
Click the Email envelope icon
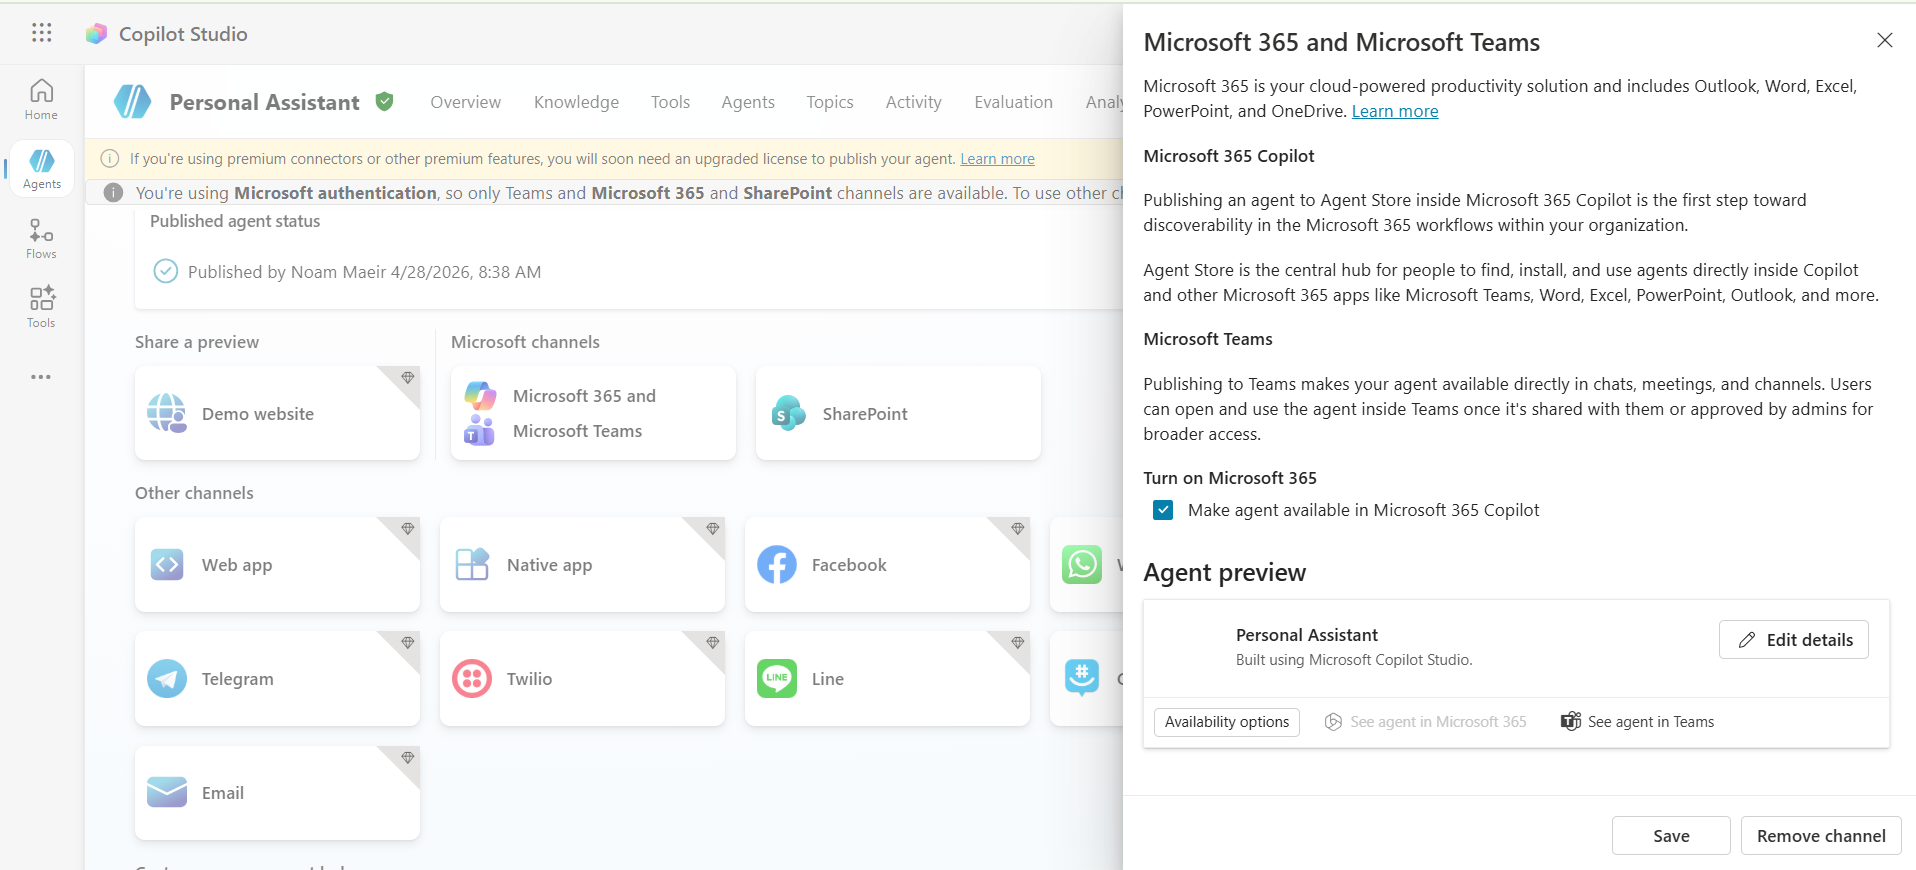coord(167,792)
